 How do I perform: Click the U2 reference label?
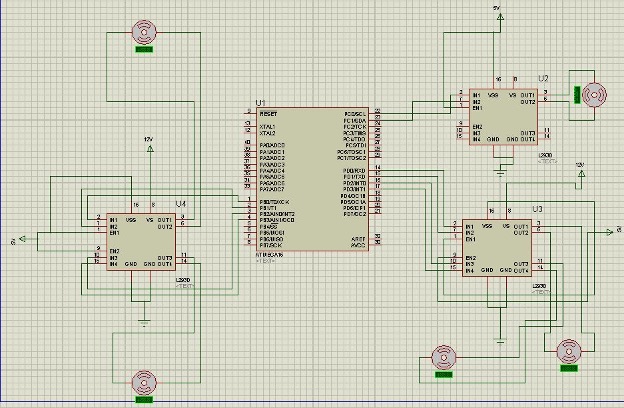[543, 78]
